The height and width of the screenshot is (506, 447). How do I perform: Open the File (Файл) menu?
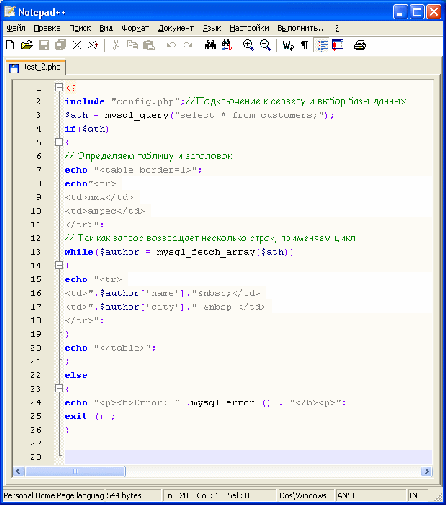coord(16,28)
